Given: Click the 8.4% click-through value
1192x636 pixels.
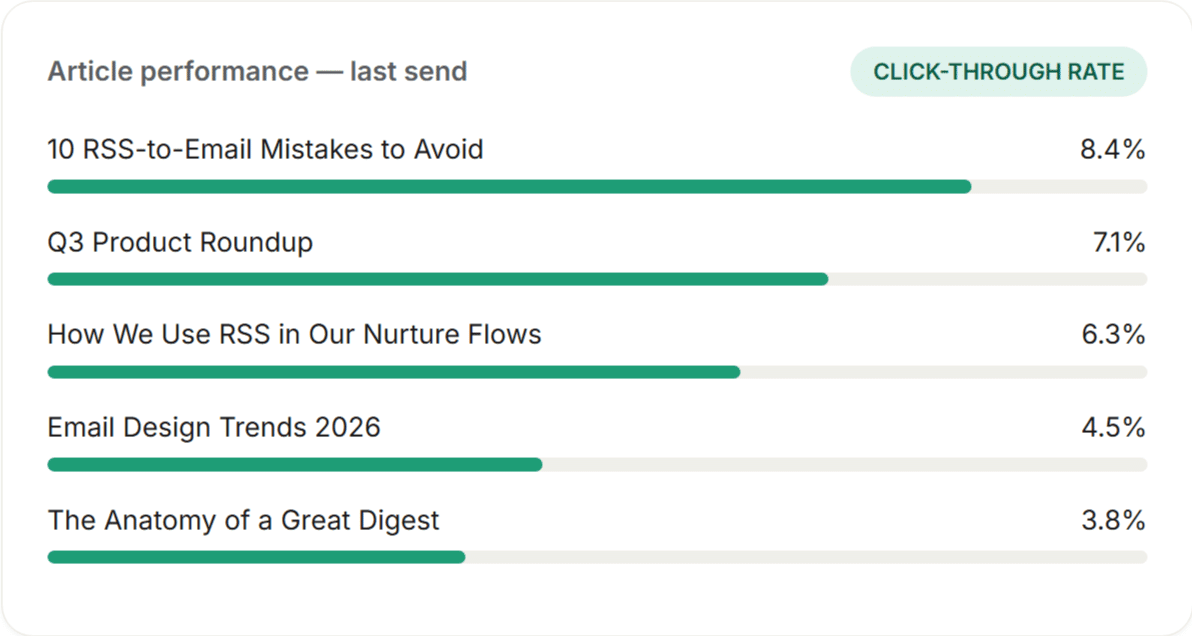Looking at the screenshot, I should tap(1113, 149).
